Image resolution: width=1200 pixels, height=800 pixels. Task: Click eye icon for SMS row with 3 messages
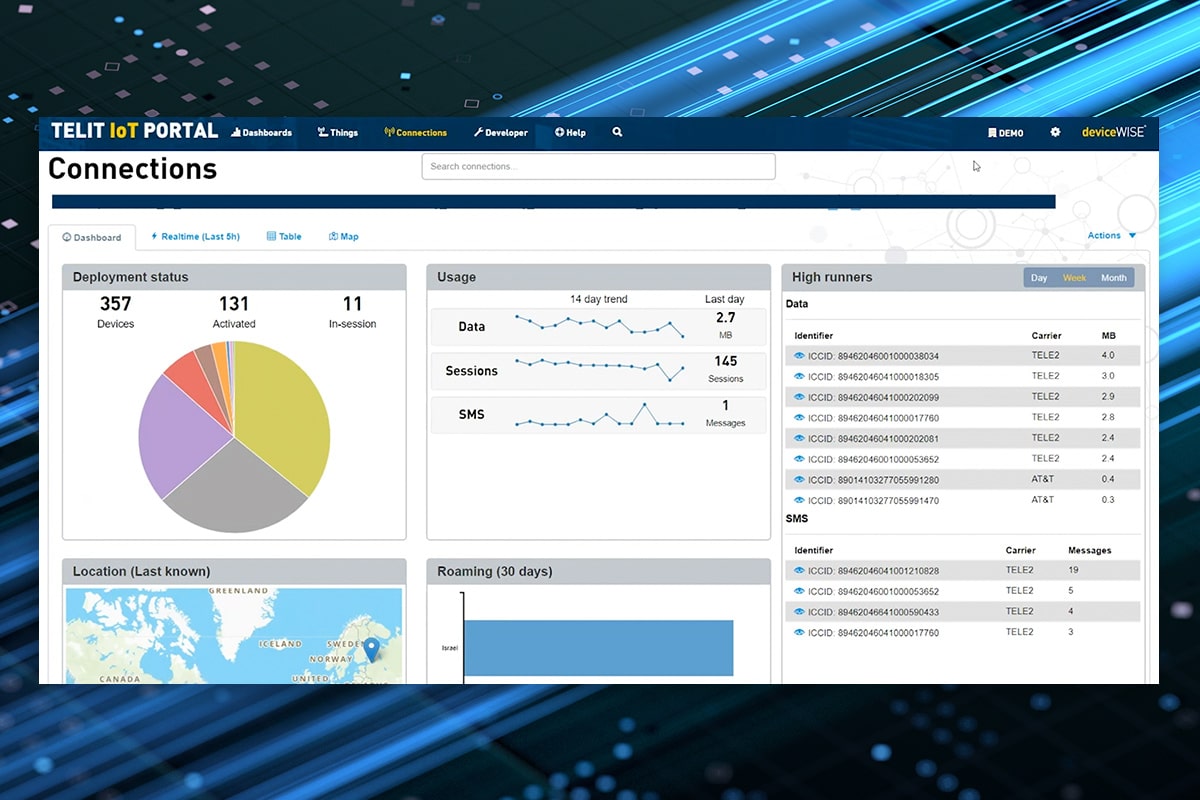click(x=799, y=632)
